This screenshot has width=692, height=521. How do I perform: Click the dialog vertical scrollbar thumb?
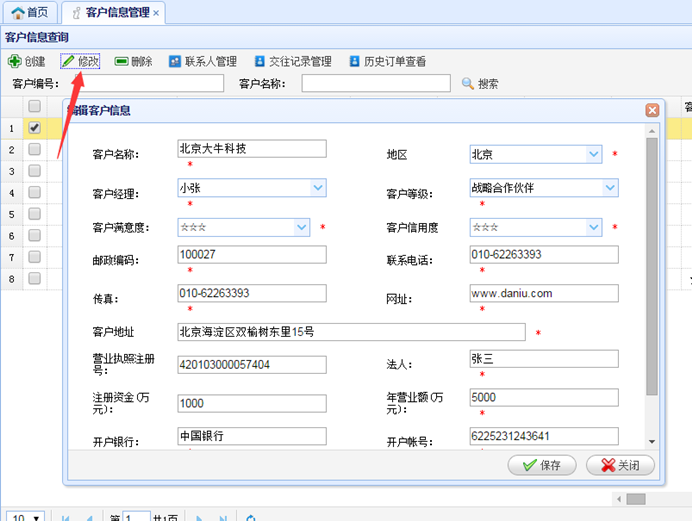[652, 266]
